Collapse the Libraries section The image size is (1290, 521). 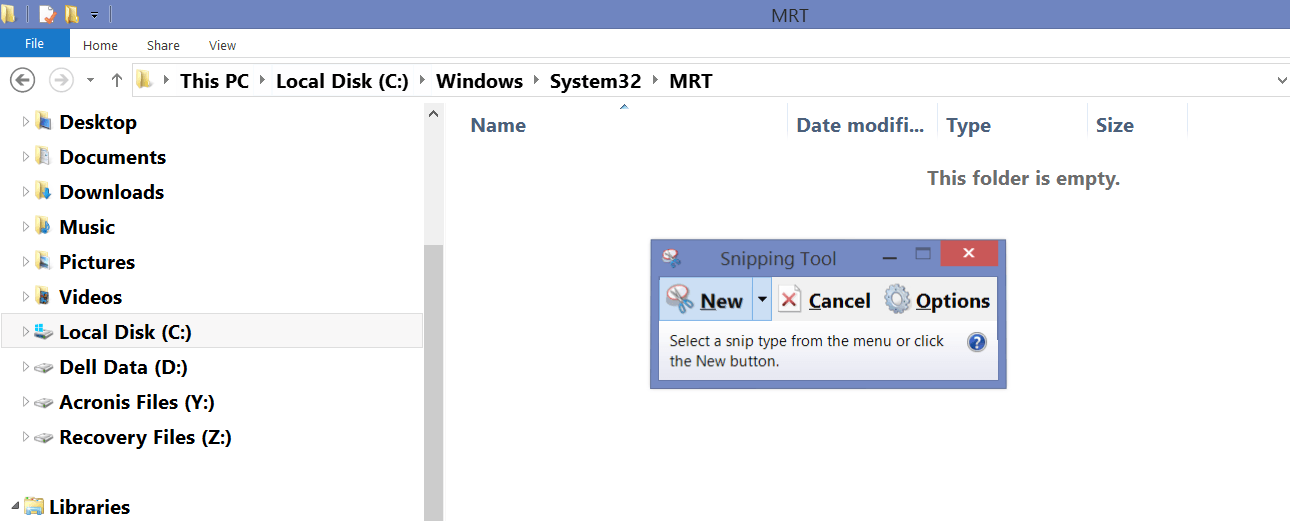point(14,506)
